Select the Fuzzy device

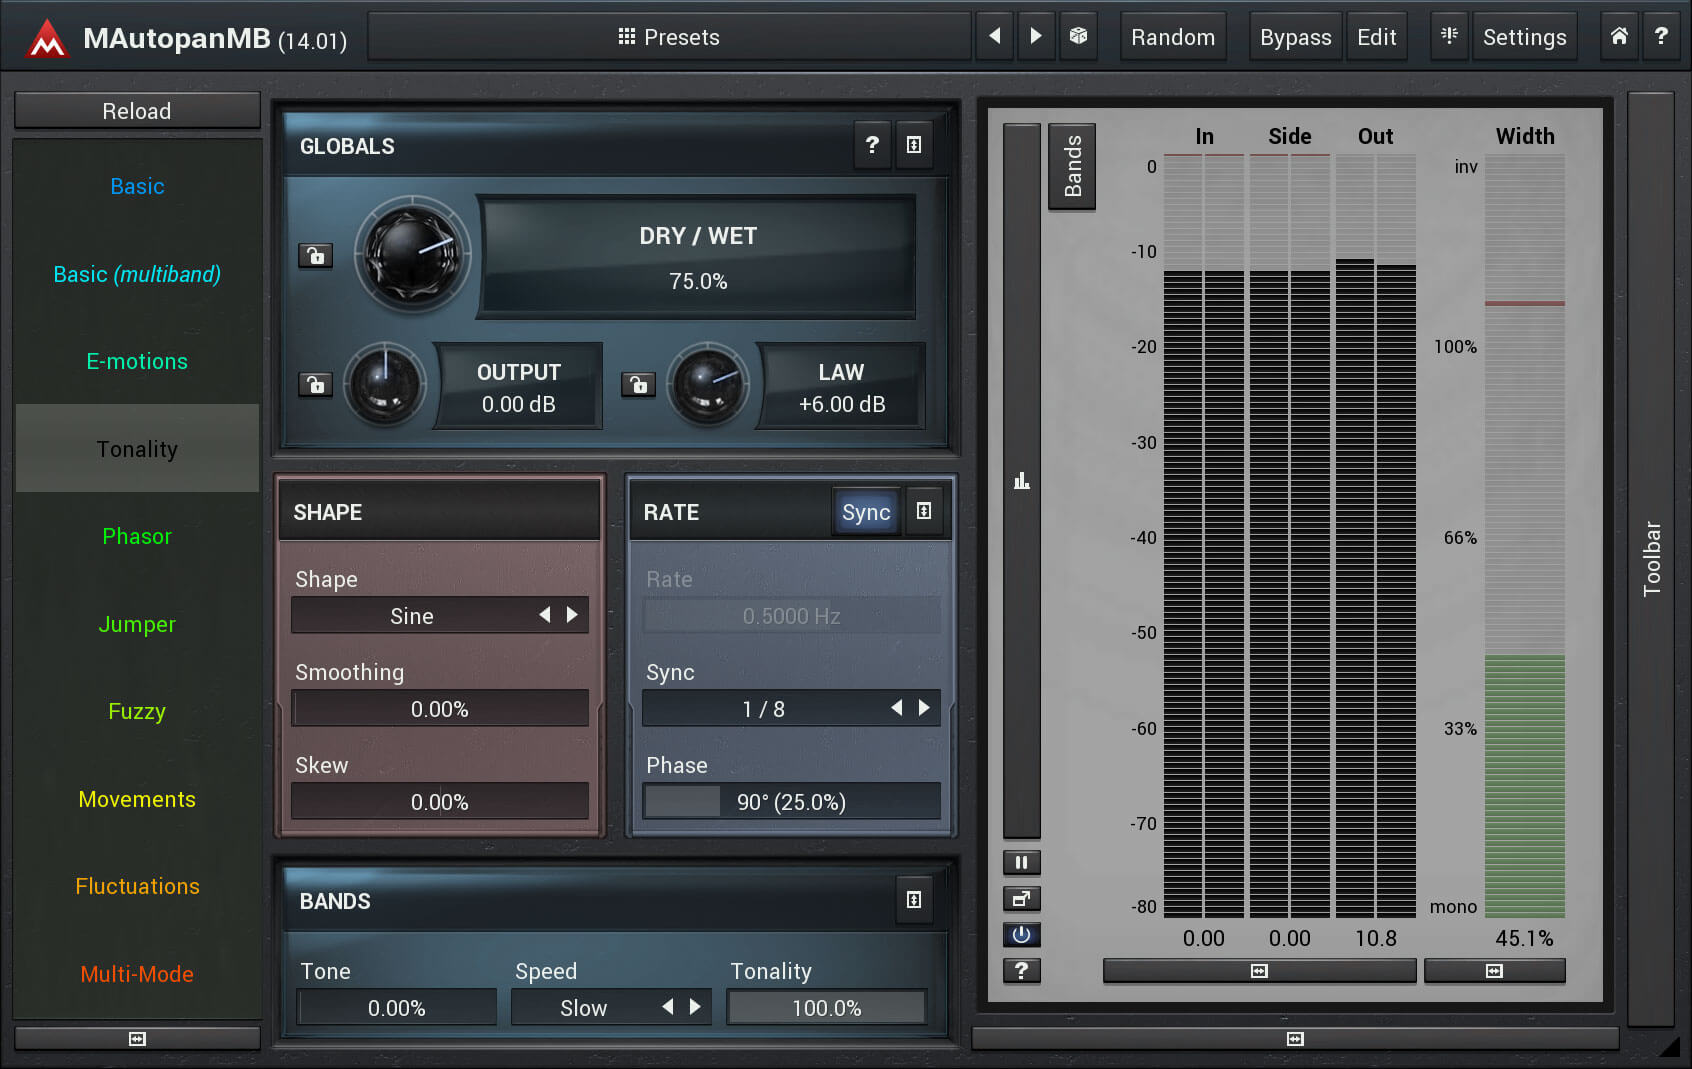tap(137, 711)
